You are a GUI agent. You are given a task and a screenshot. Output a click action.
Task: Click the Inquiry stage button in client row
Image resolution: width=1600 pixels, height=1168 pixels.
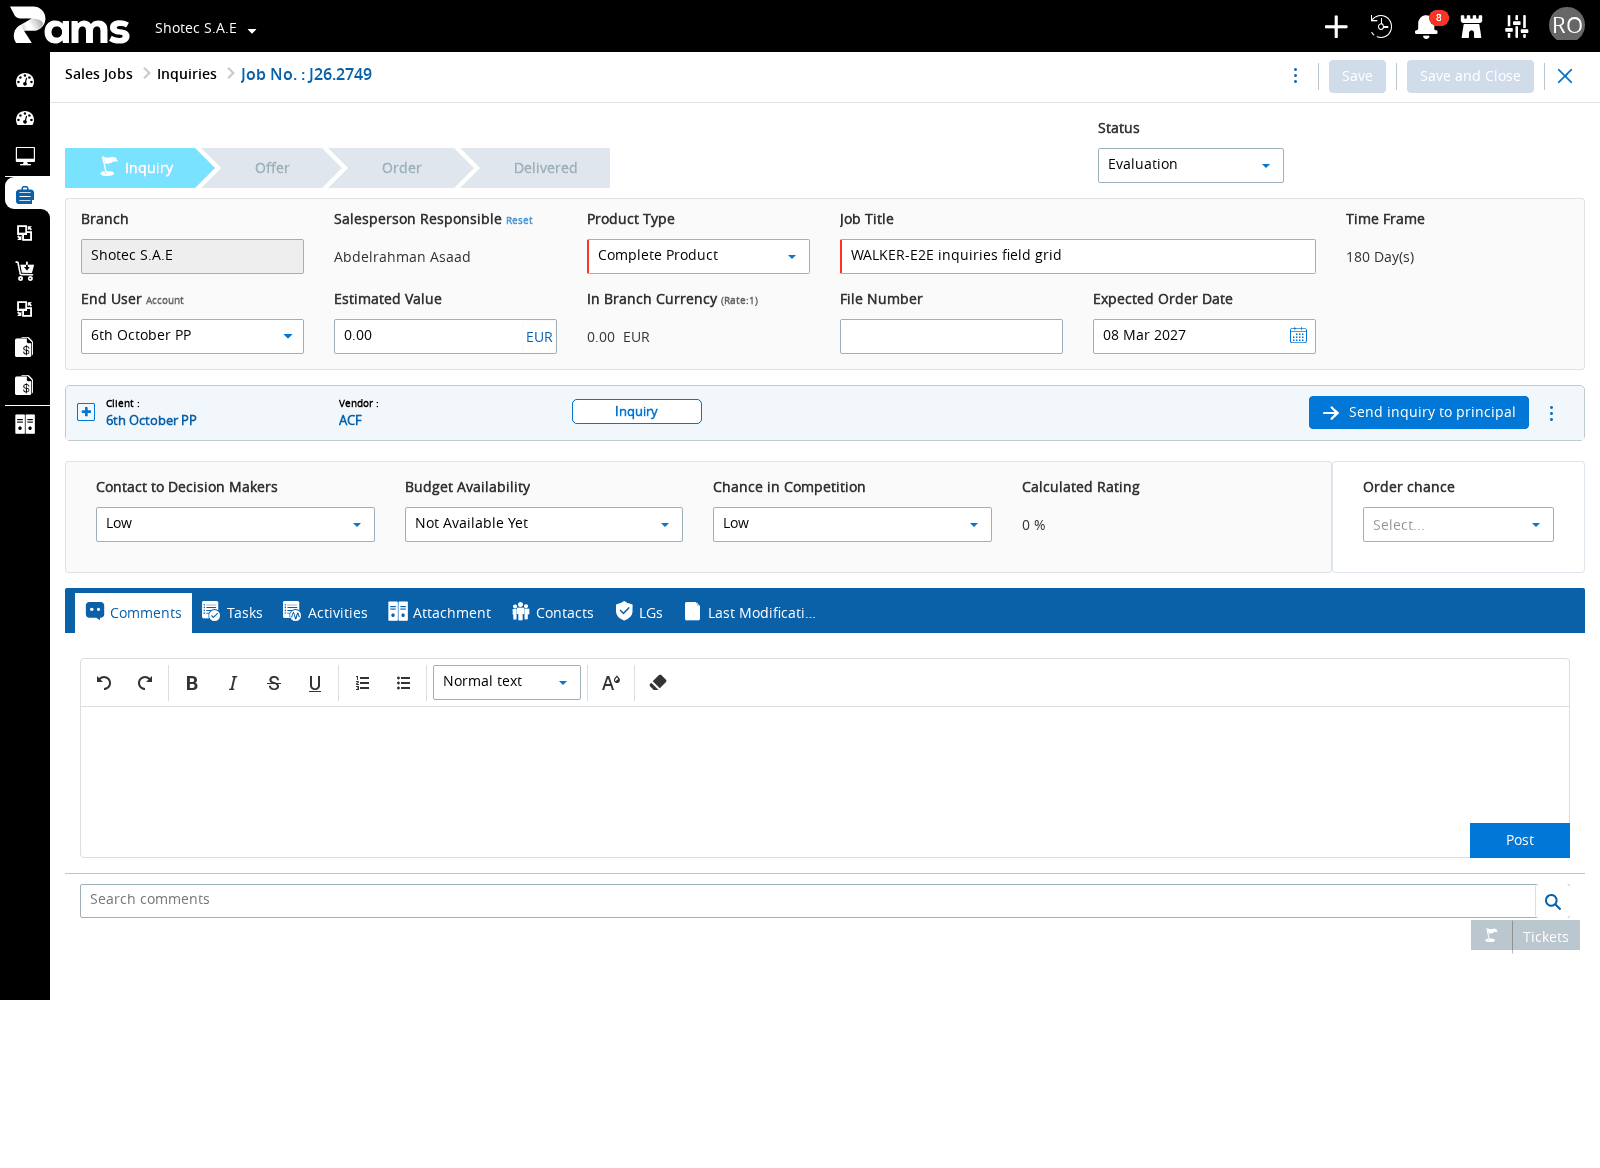(x=637, y=412)
